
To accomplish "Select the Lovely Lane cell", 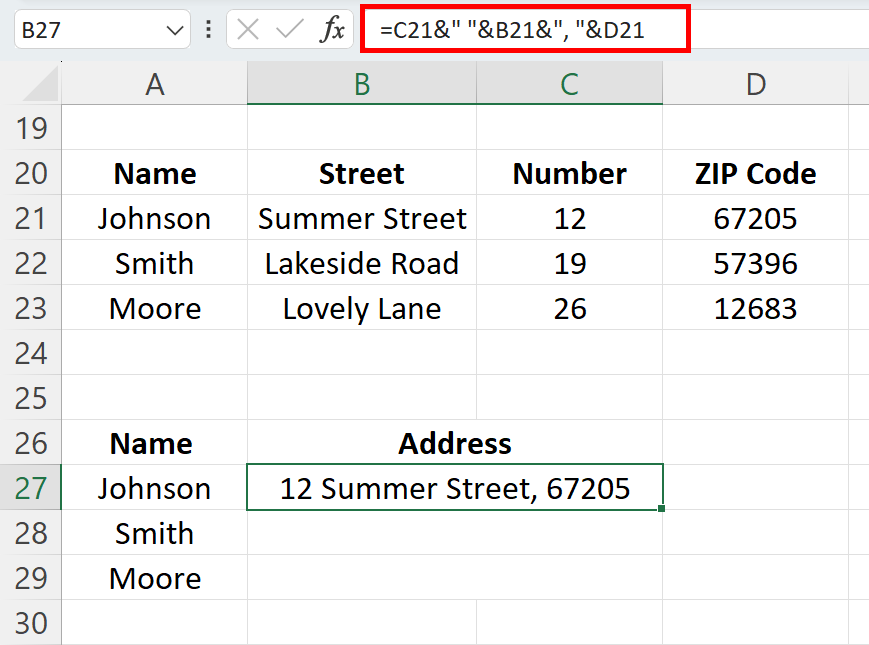I will click(362, 308).
